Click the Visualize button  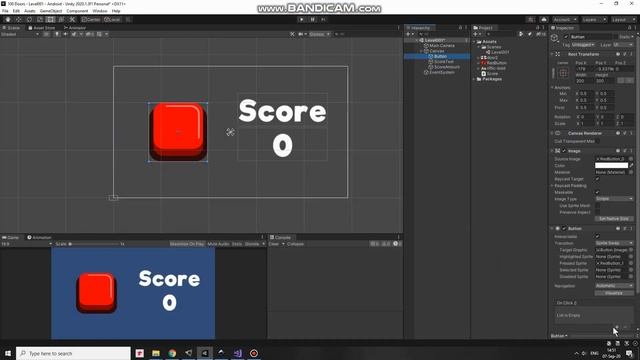614,293
